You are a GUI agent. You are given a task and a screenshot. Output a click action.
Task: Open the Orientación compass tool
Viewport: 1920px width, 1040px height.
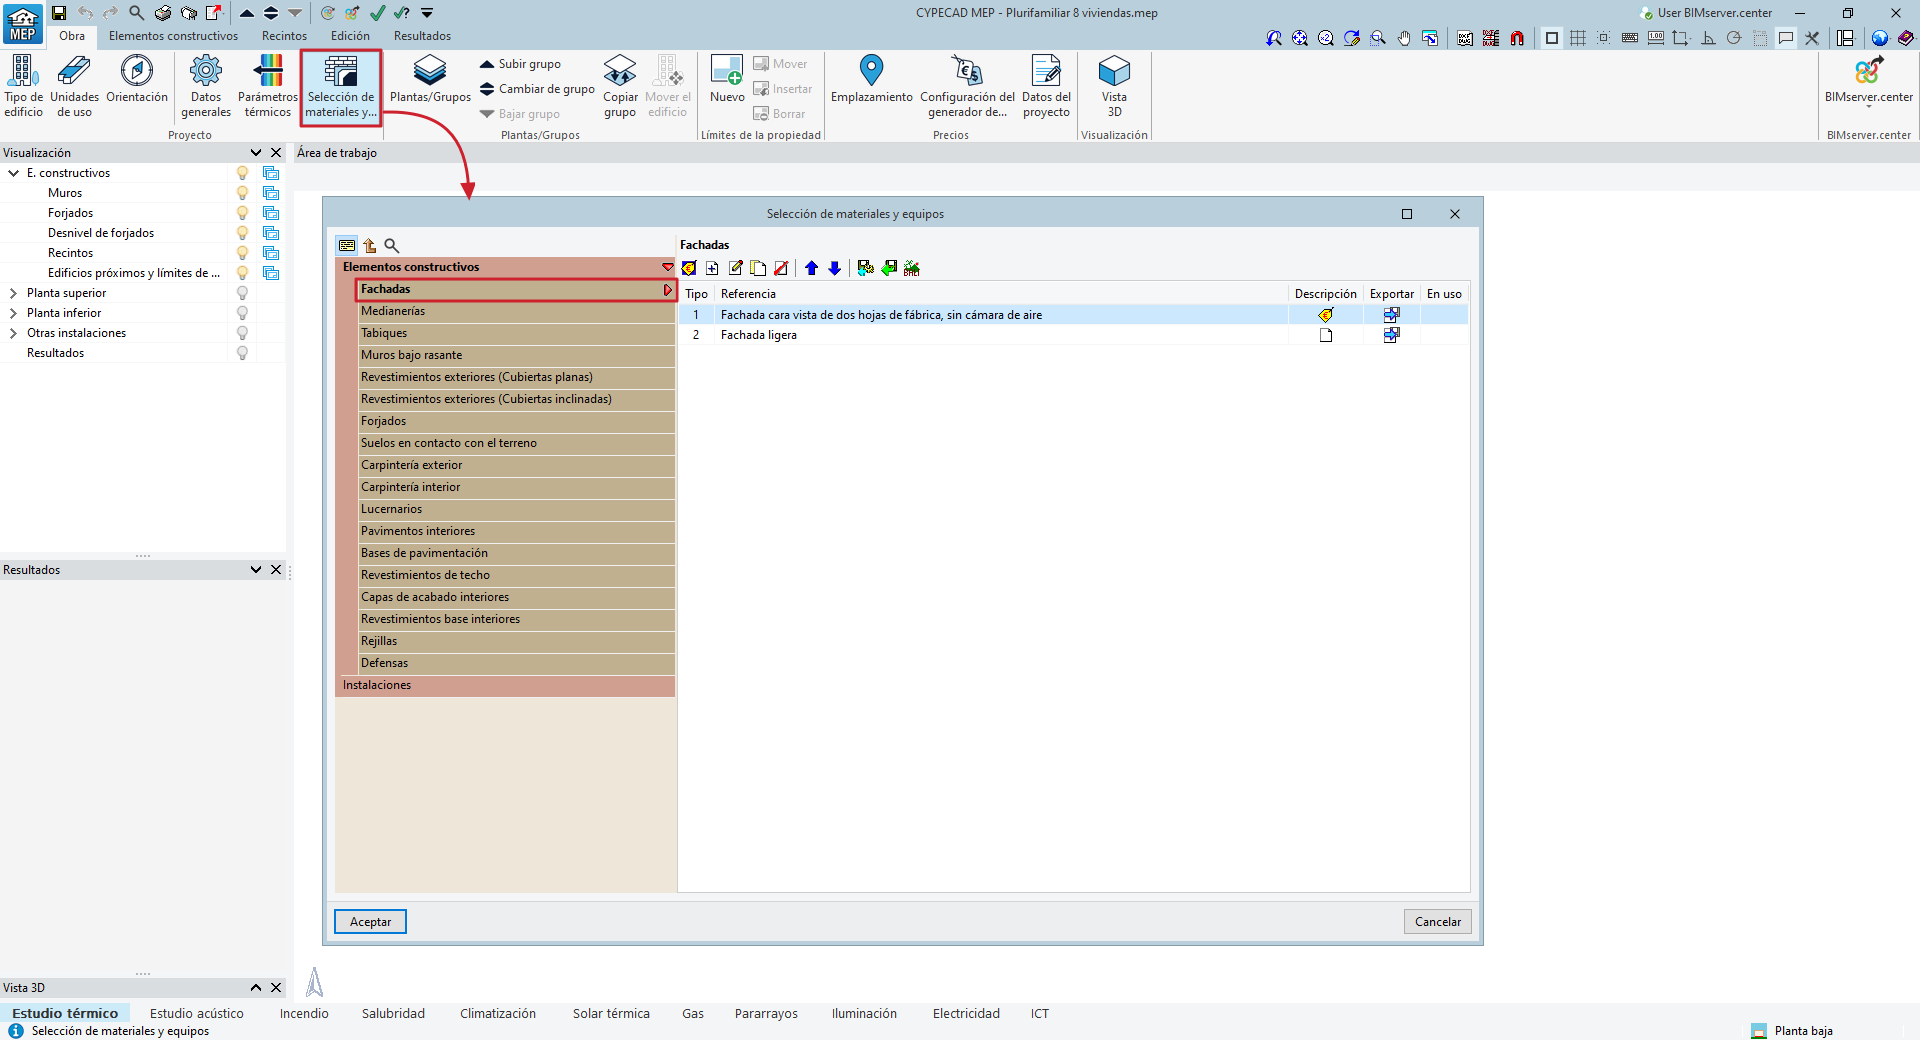point(137,72)
